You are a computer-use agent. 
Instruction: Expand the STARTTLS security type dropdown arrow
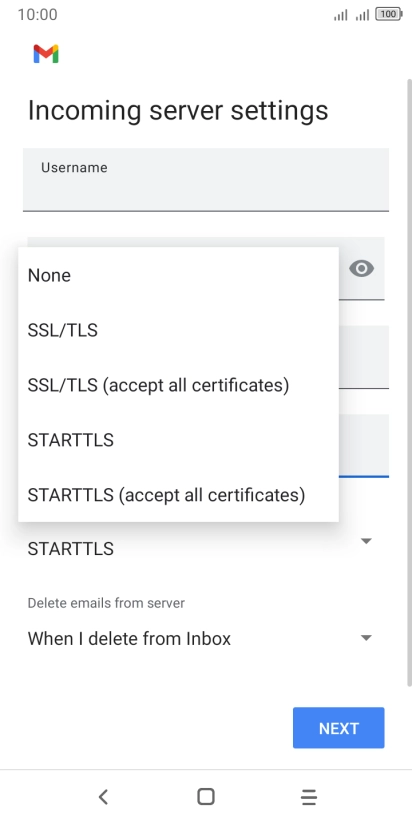pyautogui.click(x=366, y=541)
